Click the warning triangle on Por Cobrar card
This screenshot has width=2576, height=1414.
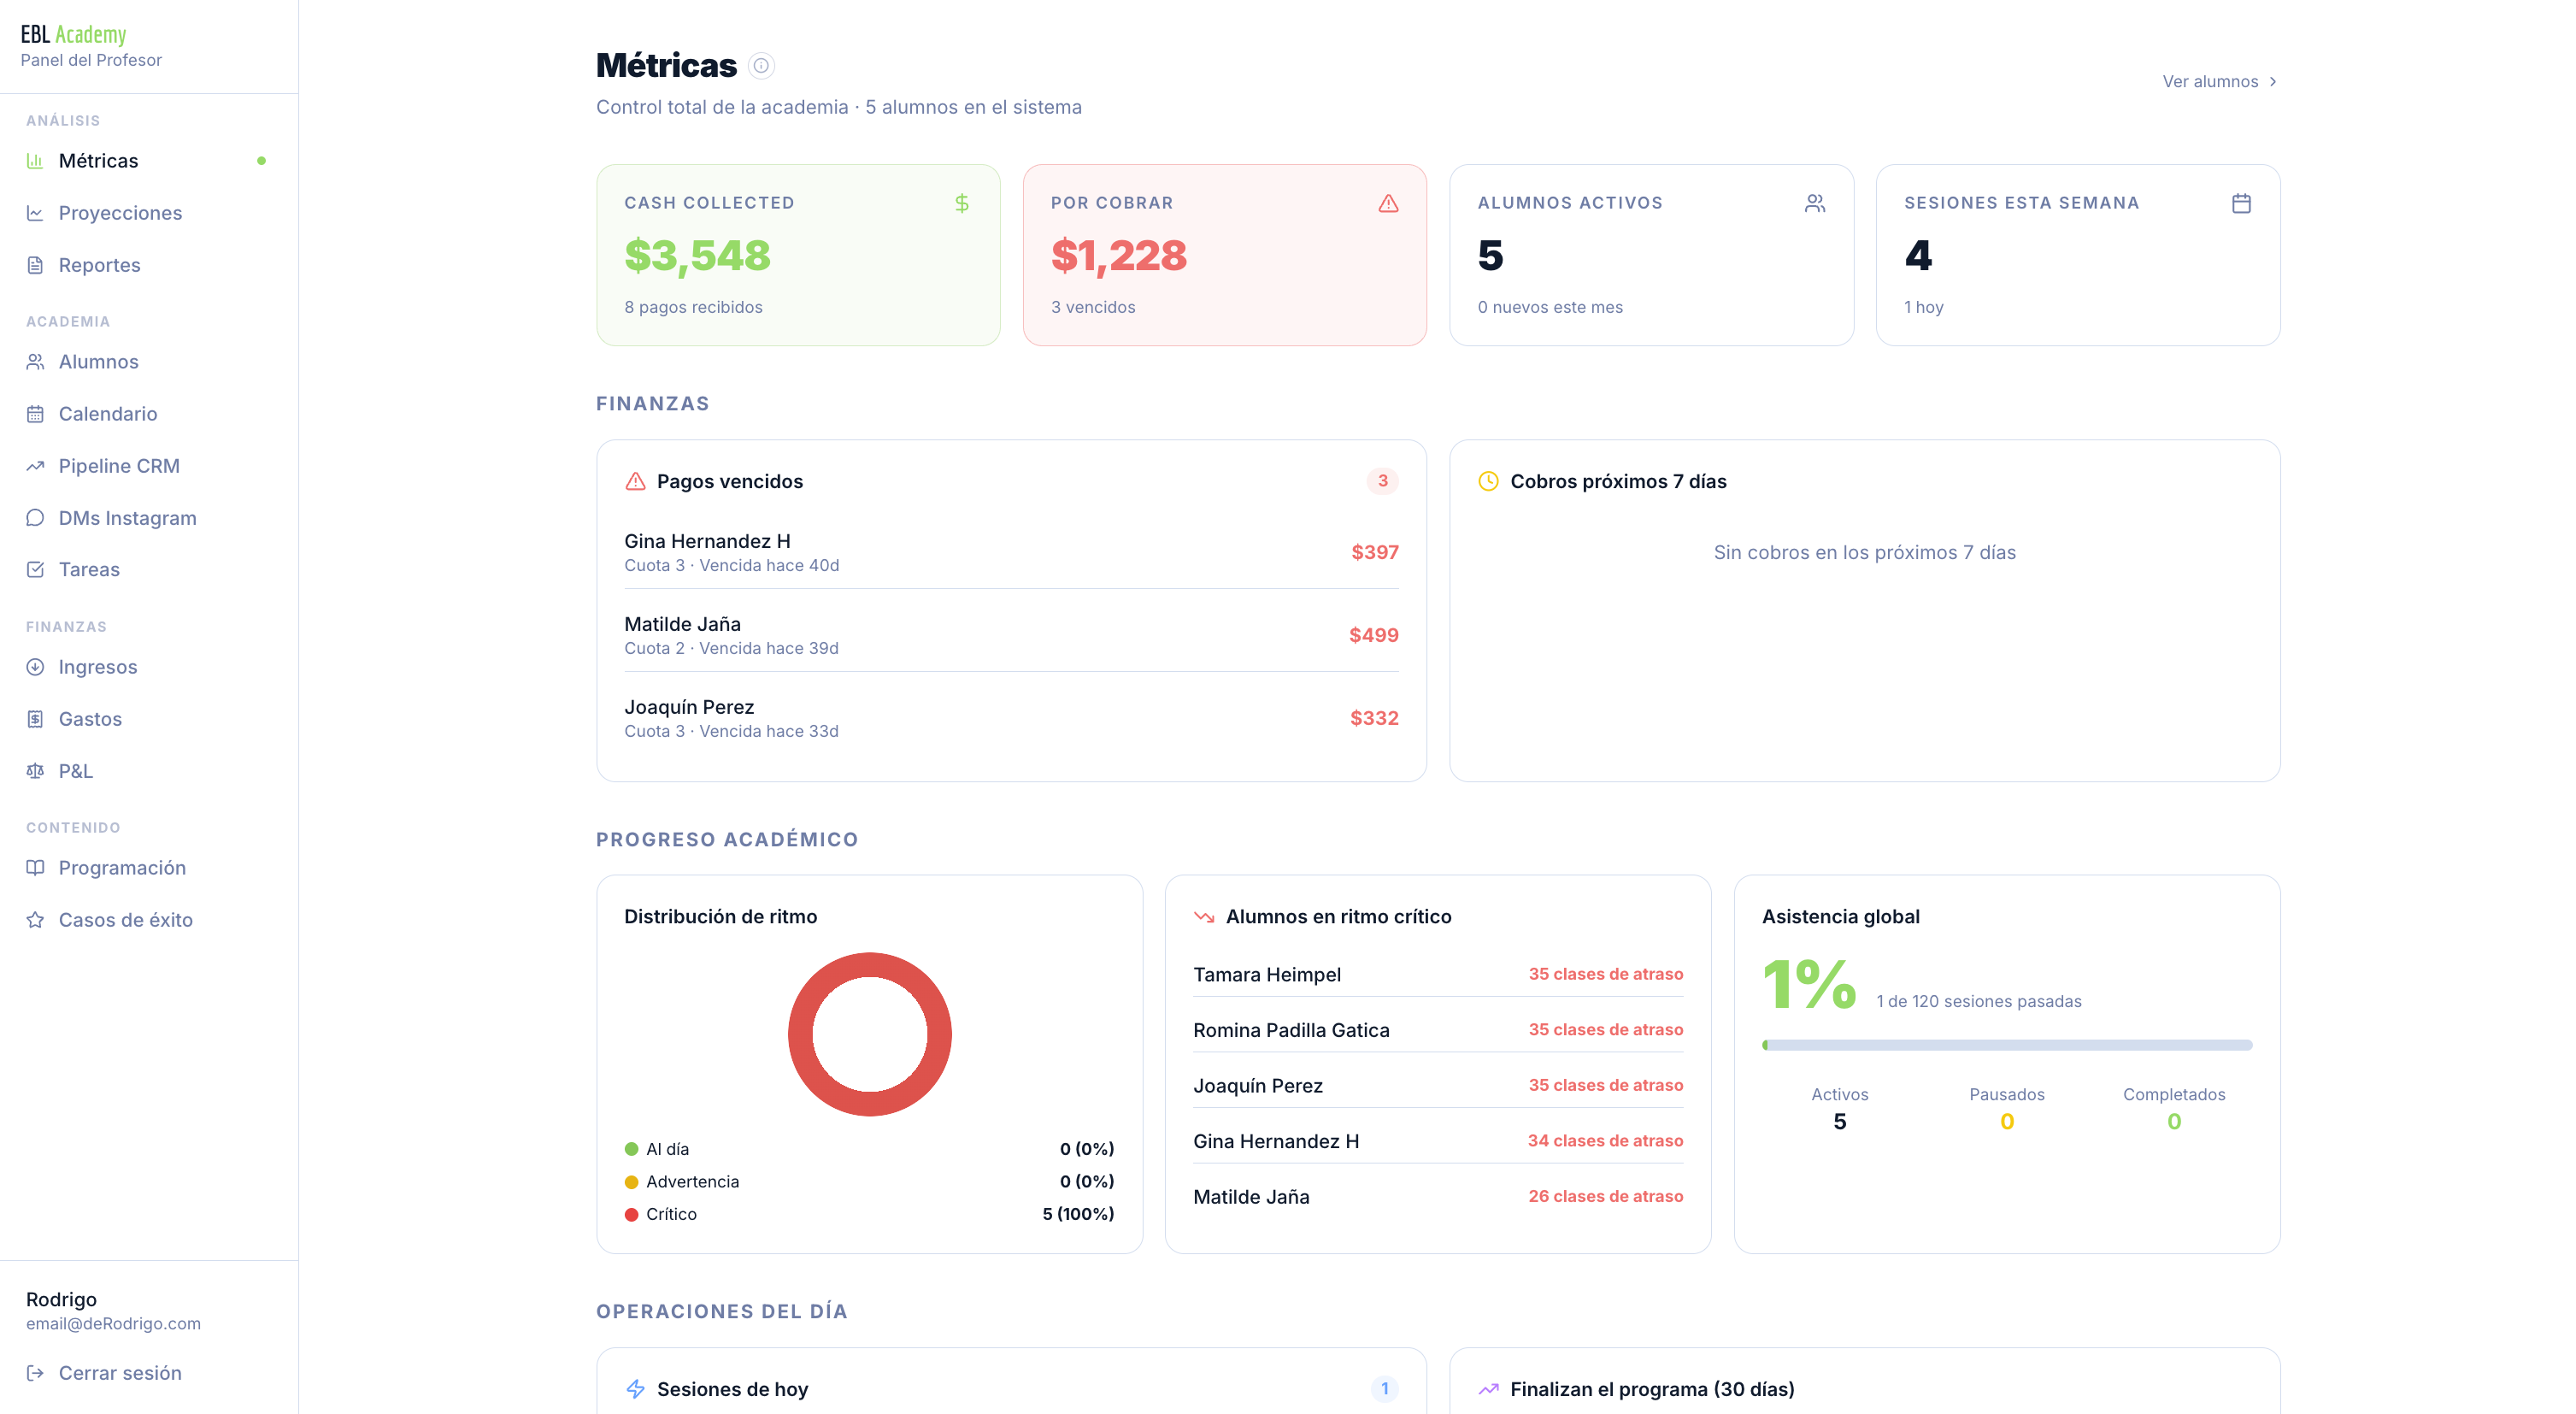(x=1388, y=203)
